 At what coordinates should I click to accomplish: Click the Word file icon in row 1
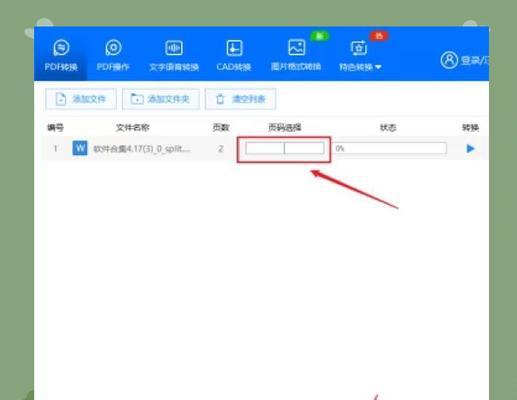pyautogui.click(x=80, y=148)
